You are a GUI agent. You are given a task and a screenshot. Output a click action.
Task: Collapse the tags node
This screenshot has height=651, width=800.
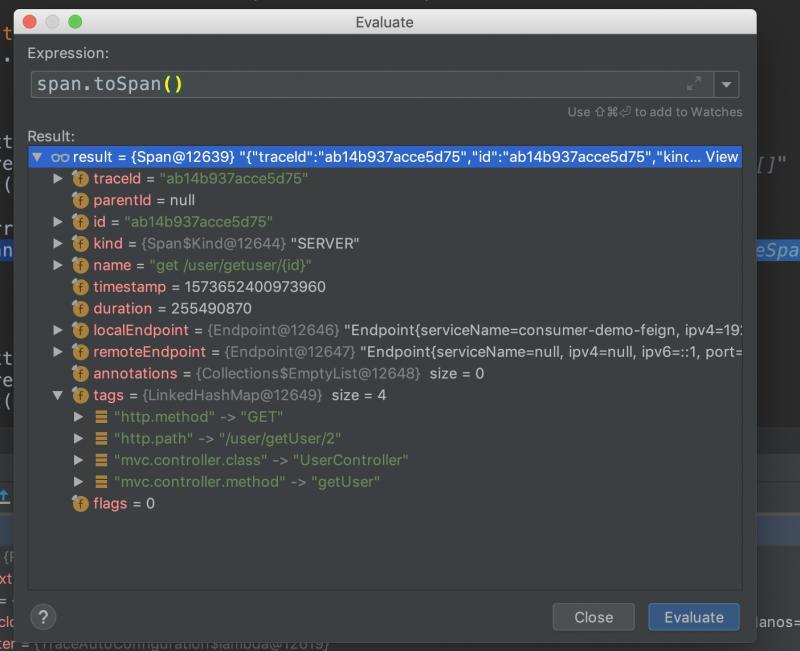[x=59, y=396]
